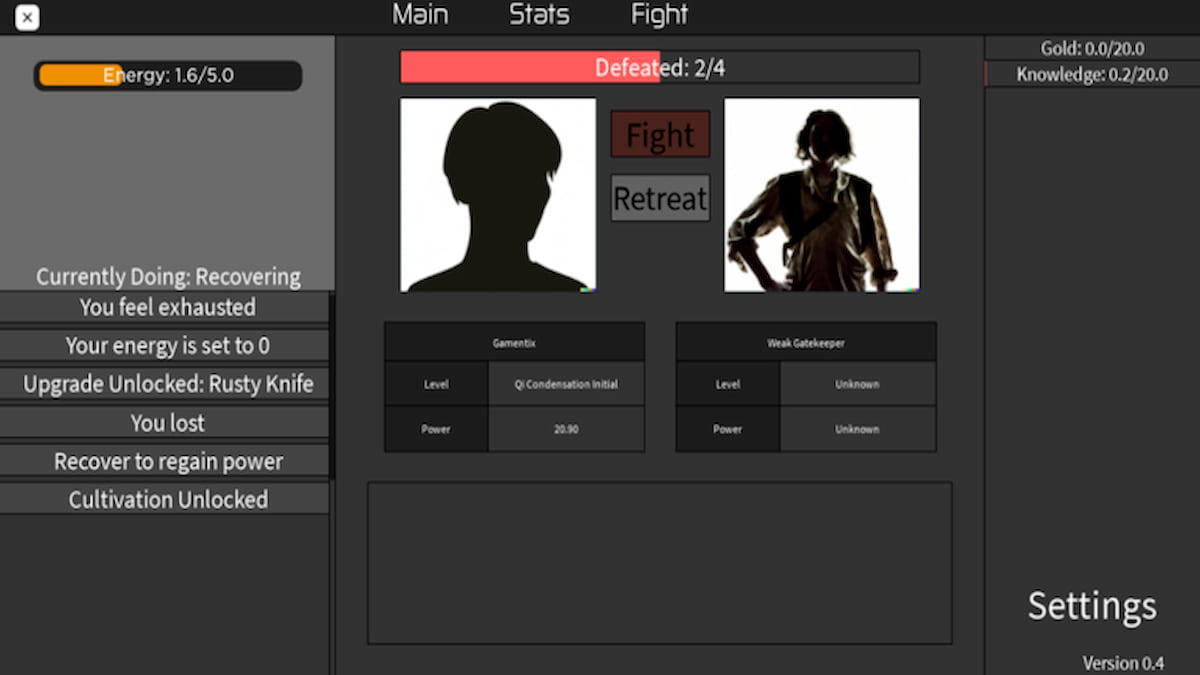The width and height of the screenshot is (1200, 675).
Task: Click the Gold resource counter
Action: pyautogui.click(x=1092, y=48)
